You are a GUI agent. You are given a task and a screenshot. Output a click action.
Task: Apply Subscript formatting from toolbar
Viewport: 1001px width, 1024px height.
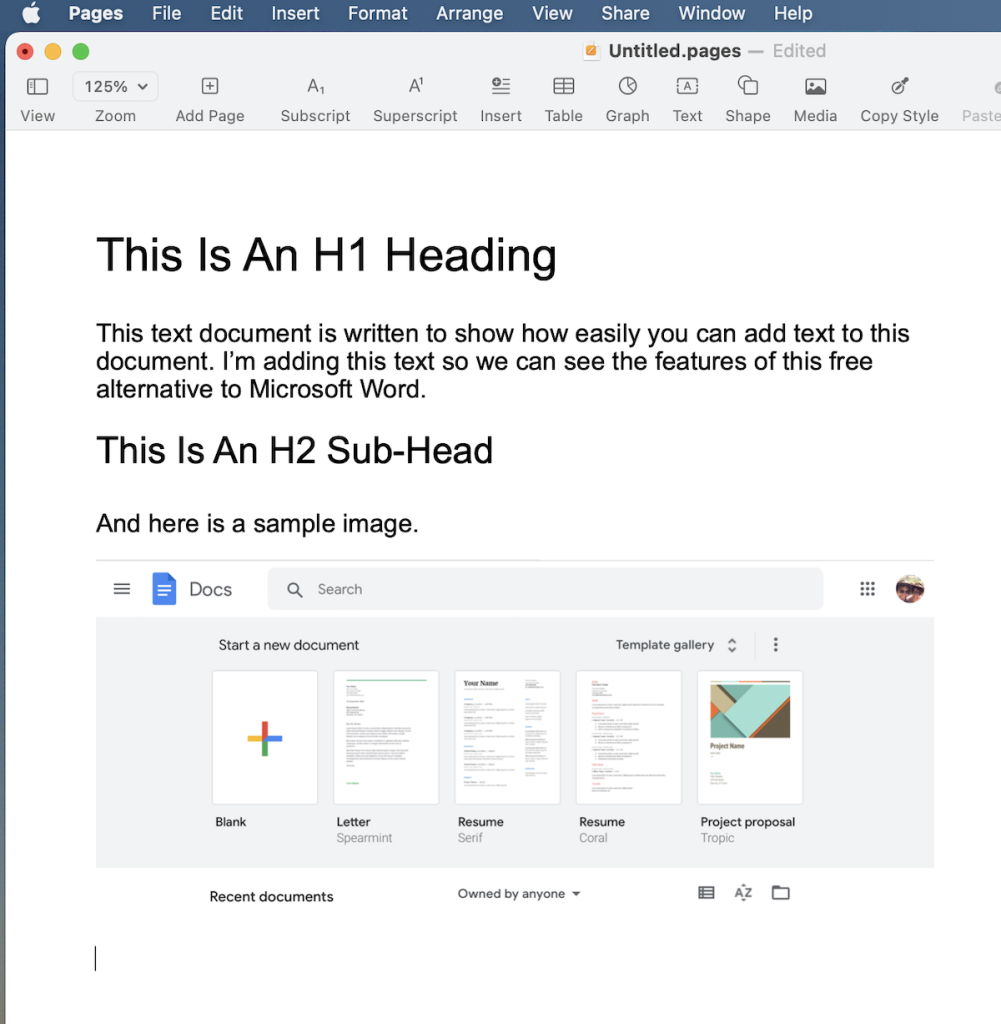point(315,86)
